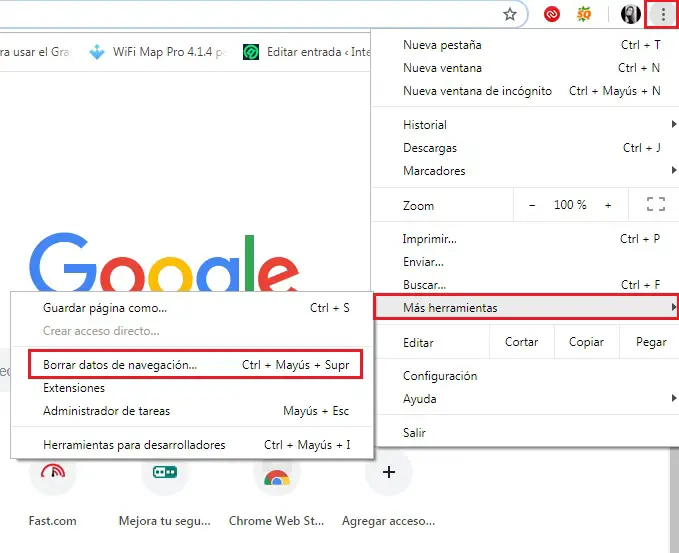Select Nueva pestaña in menu

(x=525, y=45)
